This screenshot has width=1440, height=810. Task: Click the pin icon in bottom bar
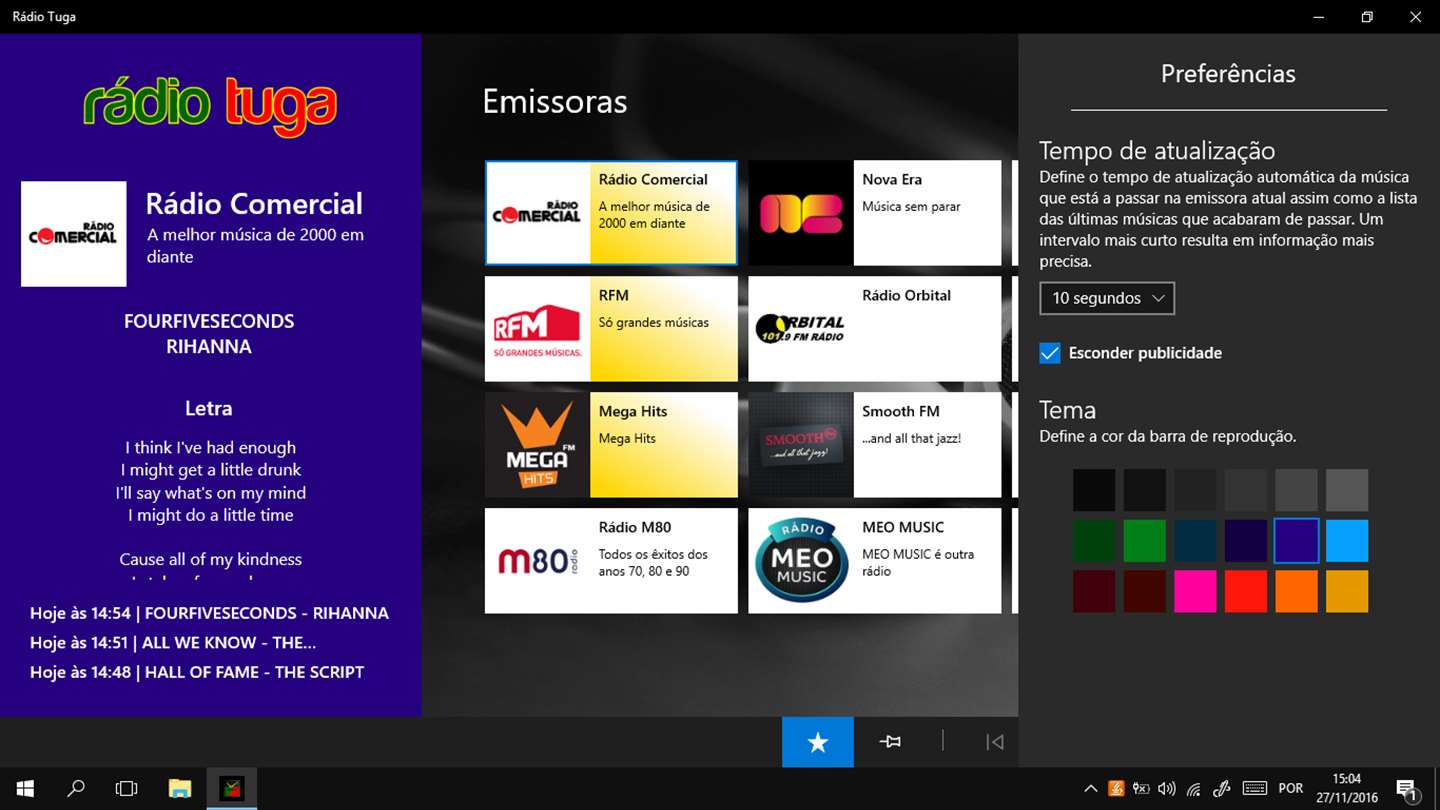tap(890, 742)
